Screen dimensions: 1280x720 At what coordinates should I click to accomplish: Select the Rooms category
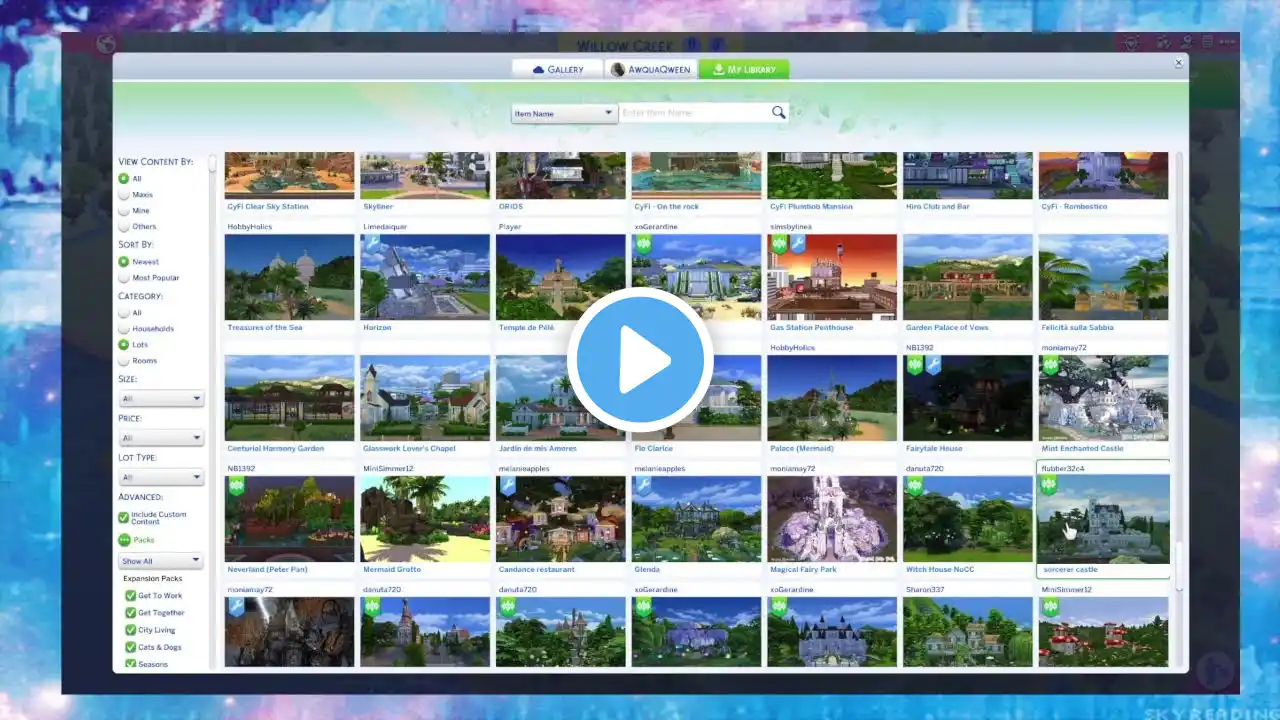click(124, 361)
